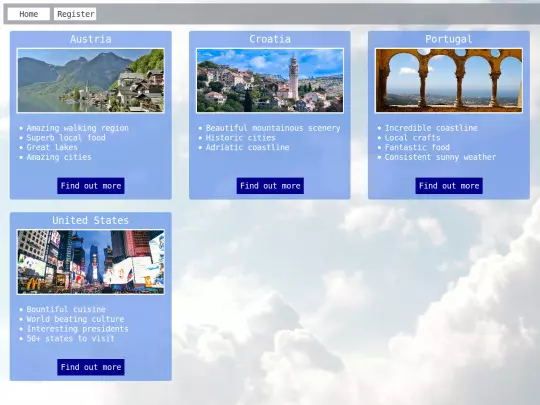Click the text 'Superb local food'
The height and width of the screenshot is (405, 540).
pos(66,138)
